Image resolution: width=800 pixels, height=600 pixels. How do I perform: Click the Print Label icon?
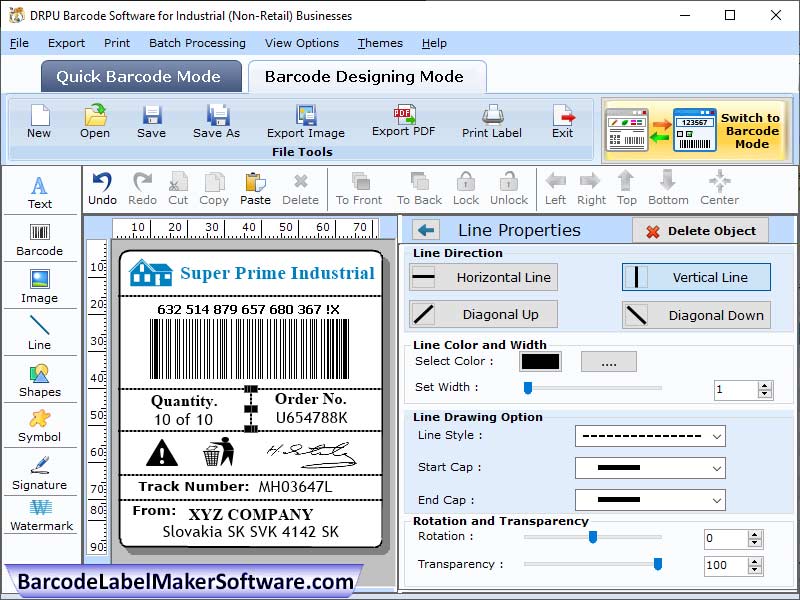492,115
